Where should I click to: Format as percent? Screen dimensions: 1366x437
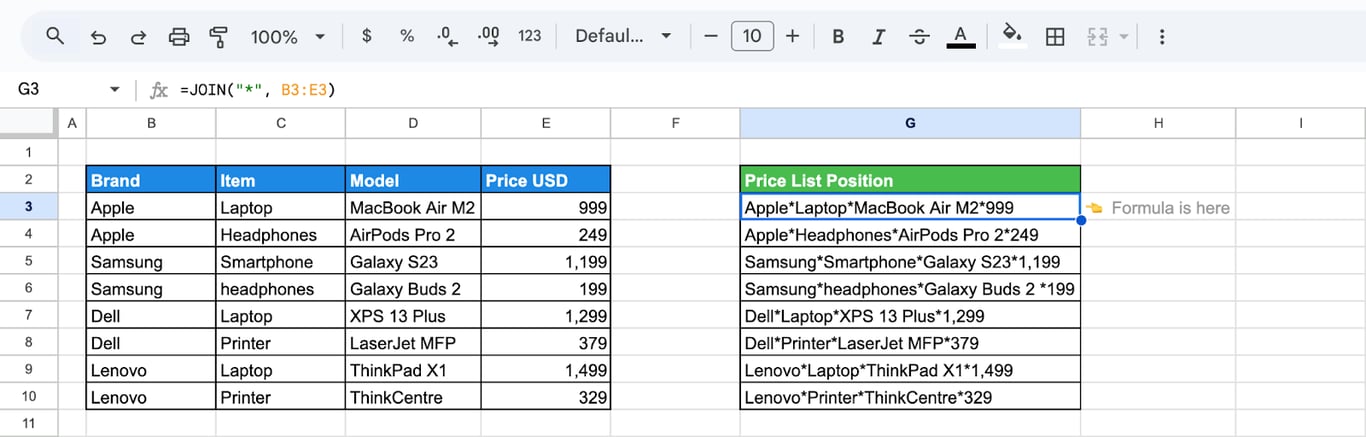pos(407,36)
